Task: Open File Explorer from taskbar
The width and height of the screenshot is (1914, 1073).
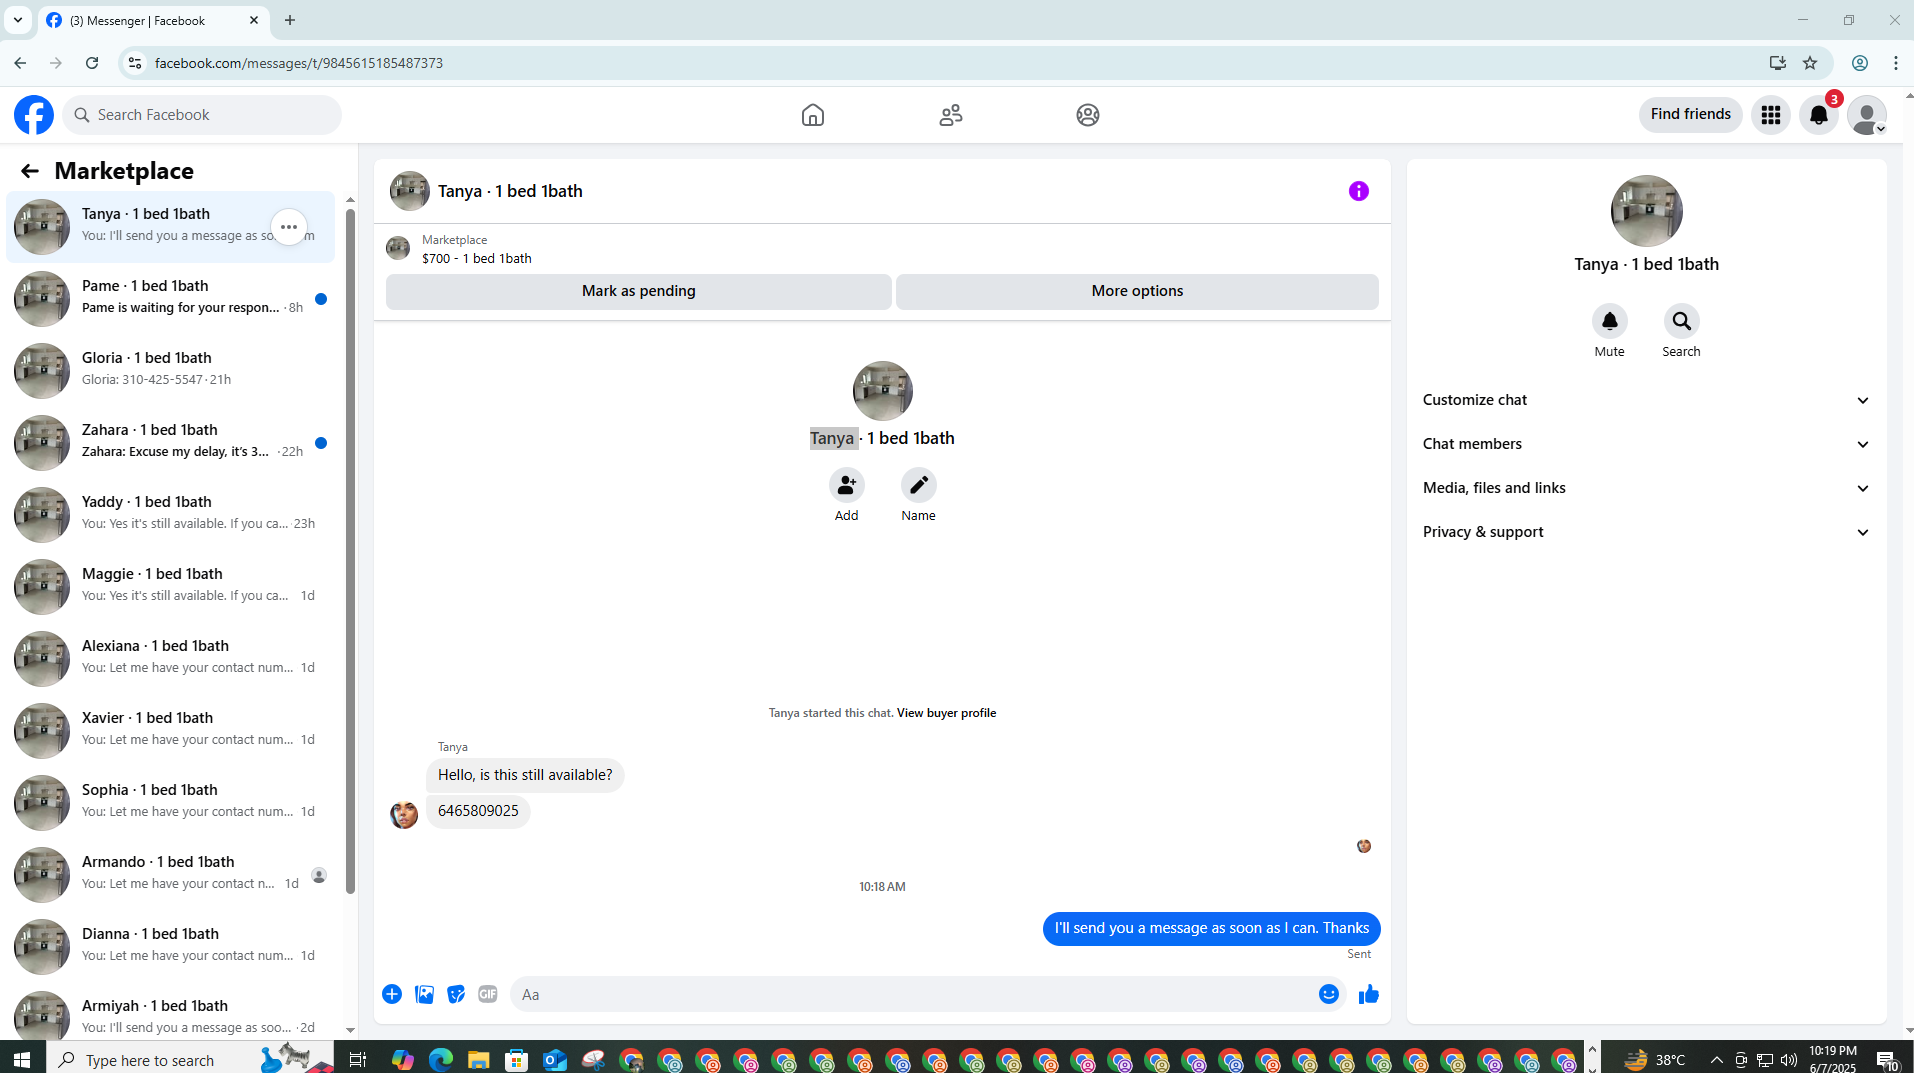Action: pyautogui.click(x=478, y=1059)
